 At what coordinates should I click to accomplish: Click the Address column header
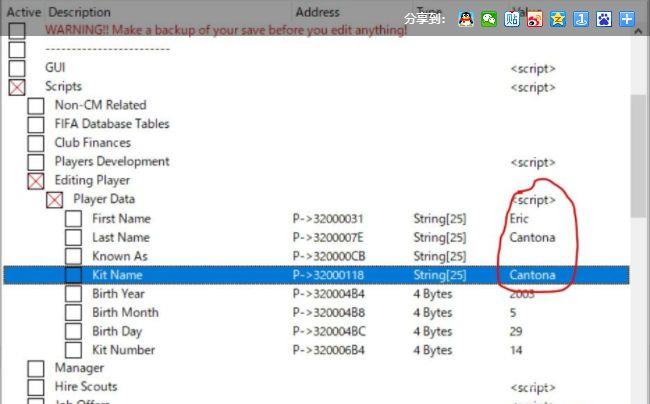pos(317,12)
